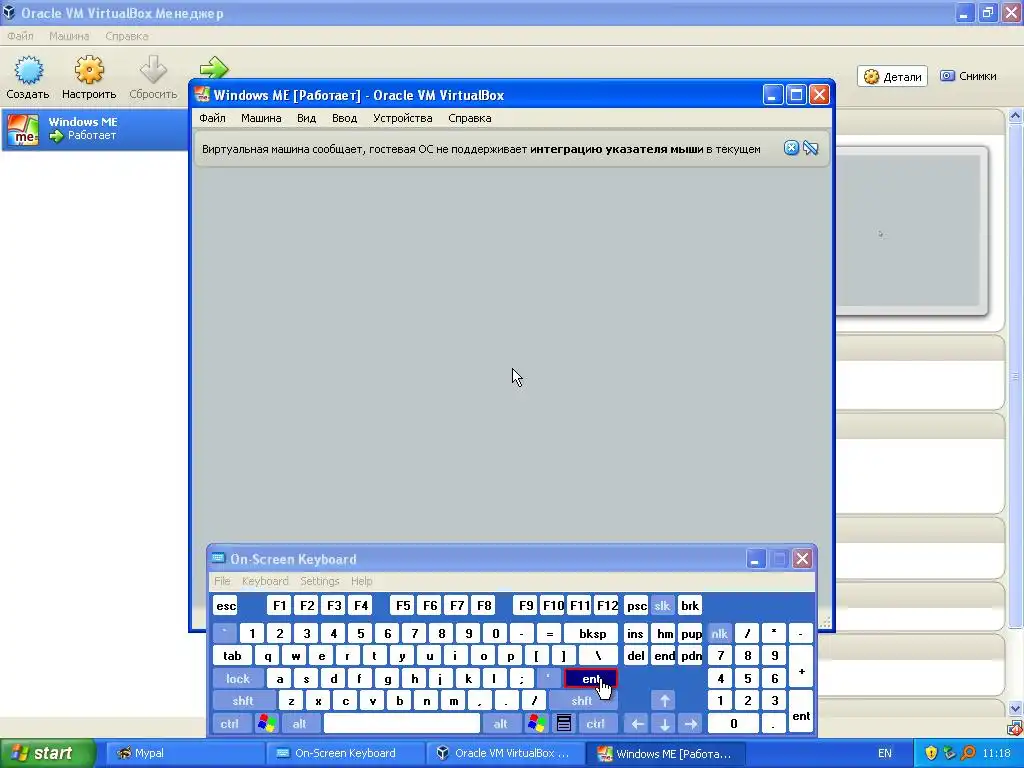The height and width of the screenshot is (768, 1024).
Task: Open Вид menu in VM window
Action: pyautogui.click(x=306, y=118)
